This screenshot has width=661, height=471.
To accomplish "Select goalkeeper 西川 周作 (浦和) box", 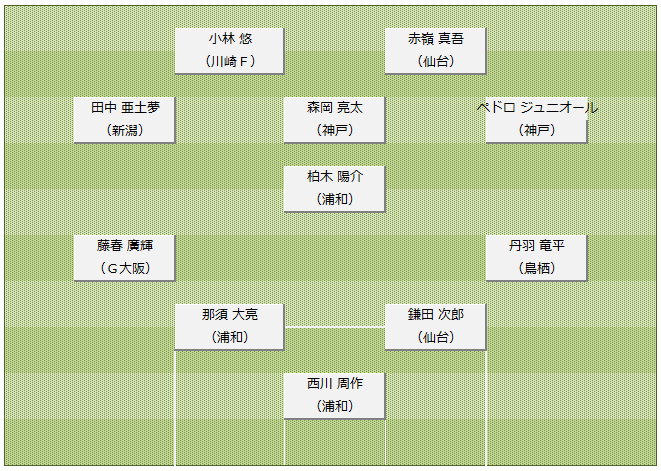I will tap(334, 396).
